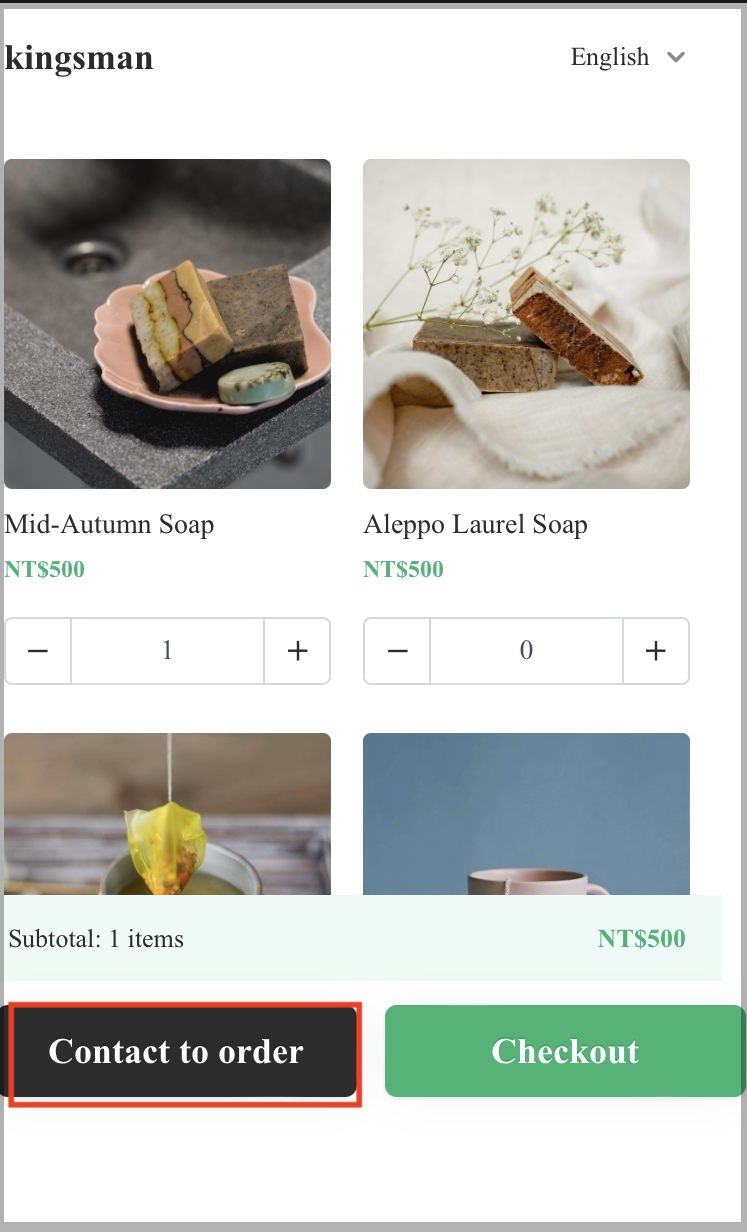Image resolution: width=747 pixels, height=1232 pixels.
Task: Click the Subtotal 1 items summary bar
Action: coord(362,939)
